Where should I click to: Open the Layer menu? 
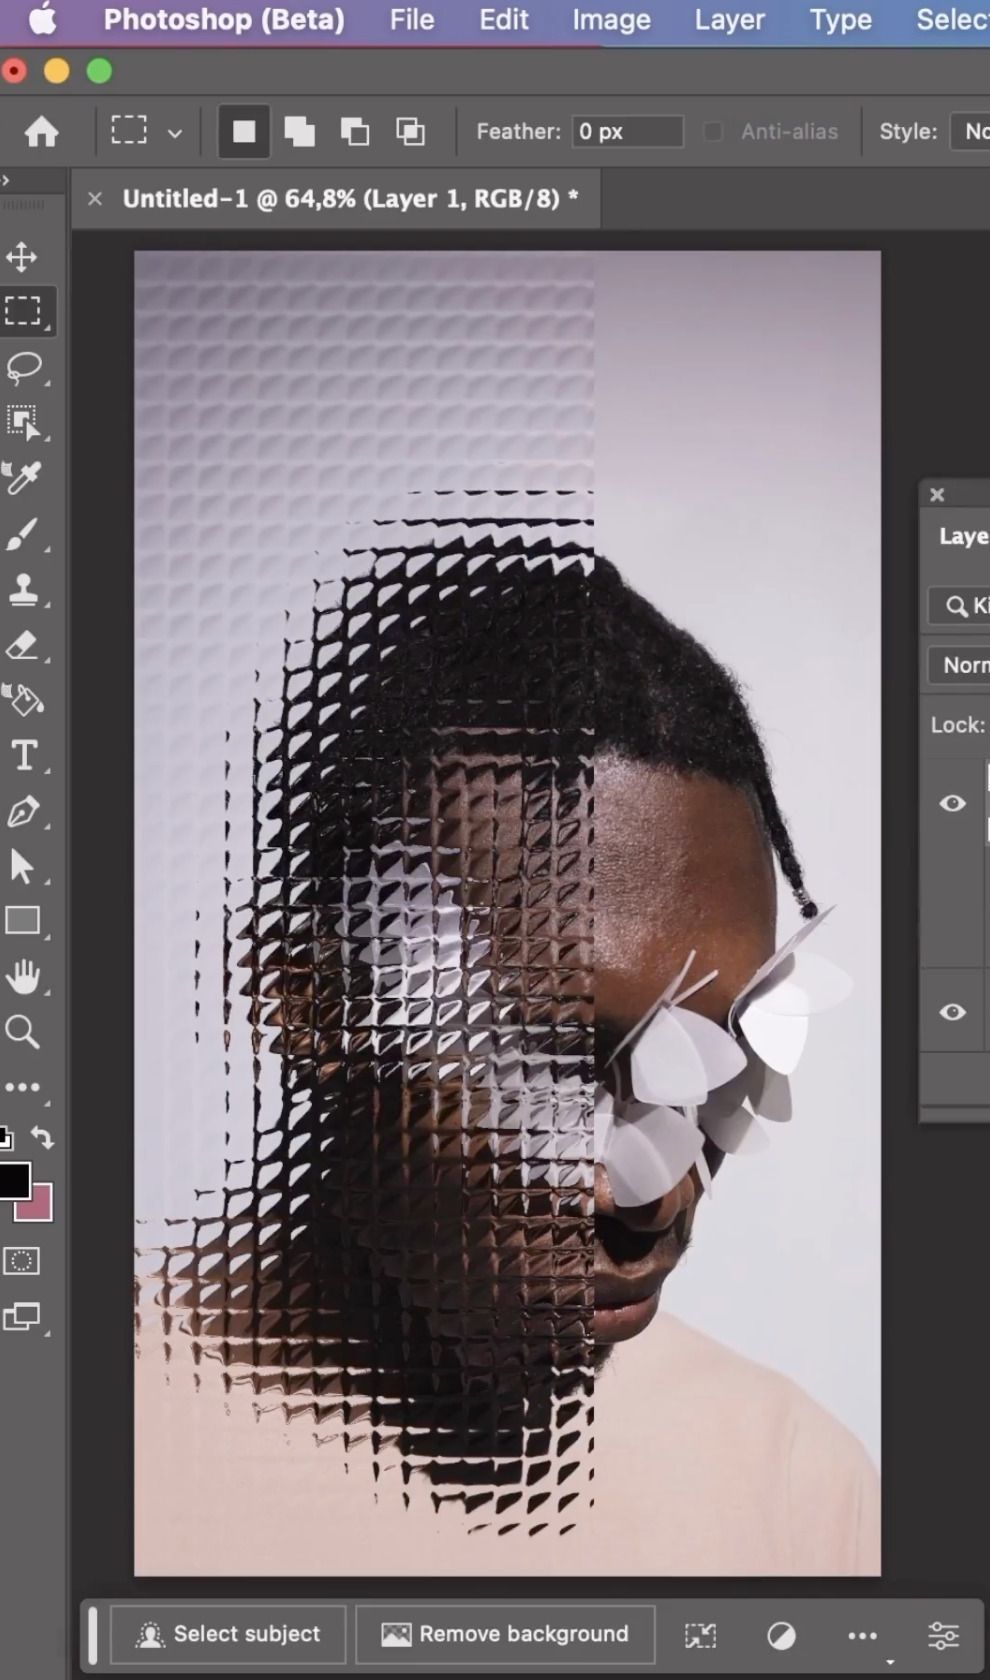tap(730, 20)
